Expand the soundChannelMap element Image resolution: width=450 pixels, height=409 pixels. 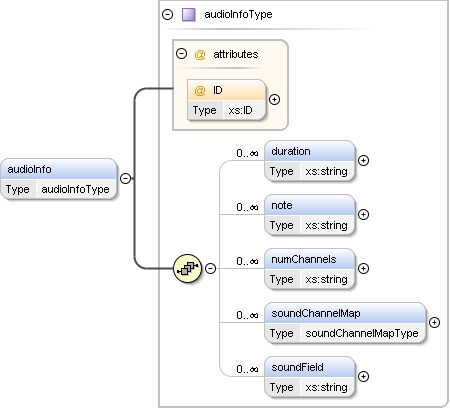(x=434, y=323)
